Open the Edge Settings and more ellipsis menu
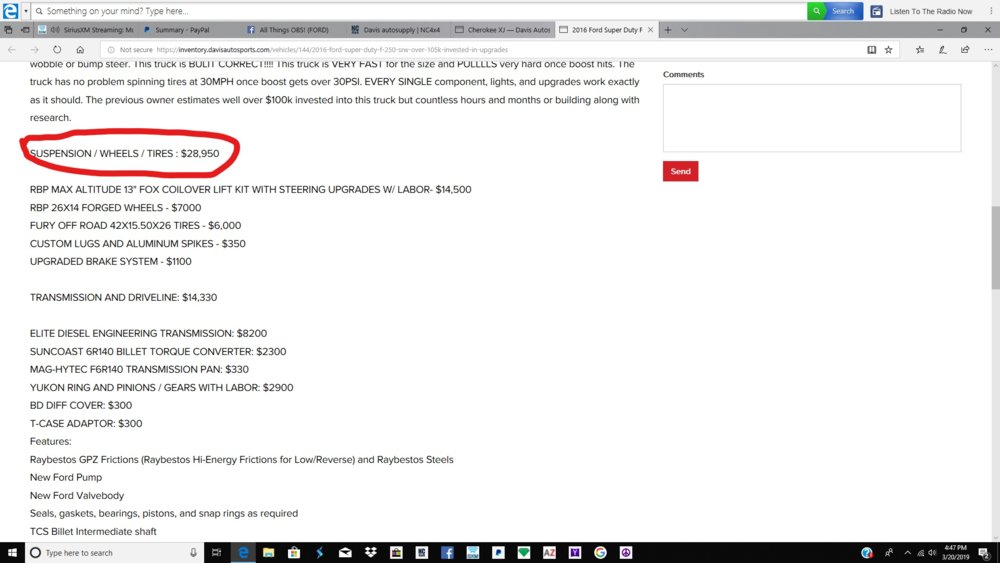The height and width of the screenshot is (563, 1000). coord(988,50)
